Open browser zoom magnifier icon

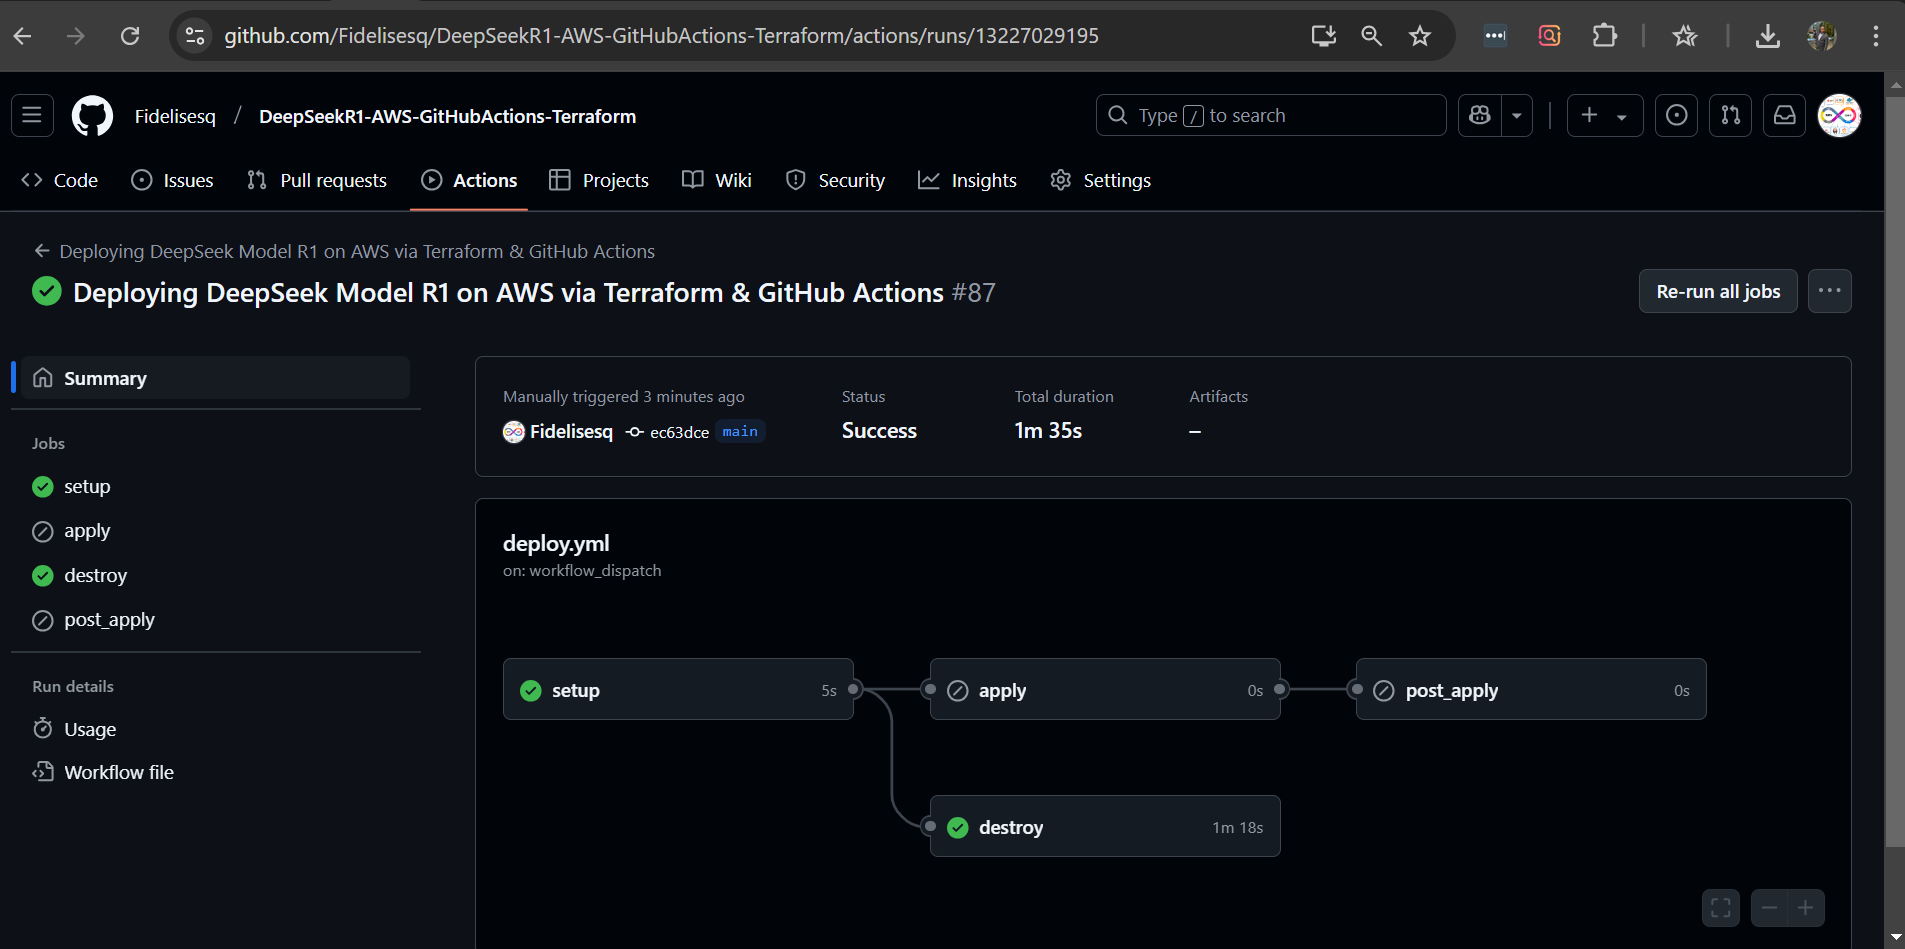(x=1371, y=36)
